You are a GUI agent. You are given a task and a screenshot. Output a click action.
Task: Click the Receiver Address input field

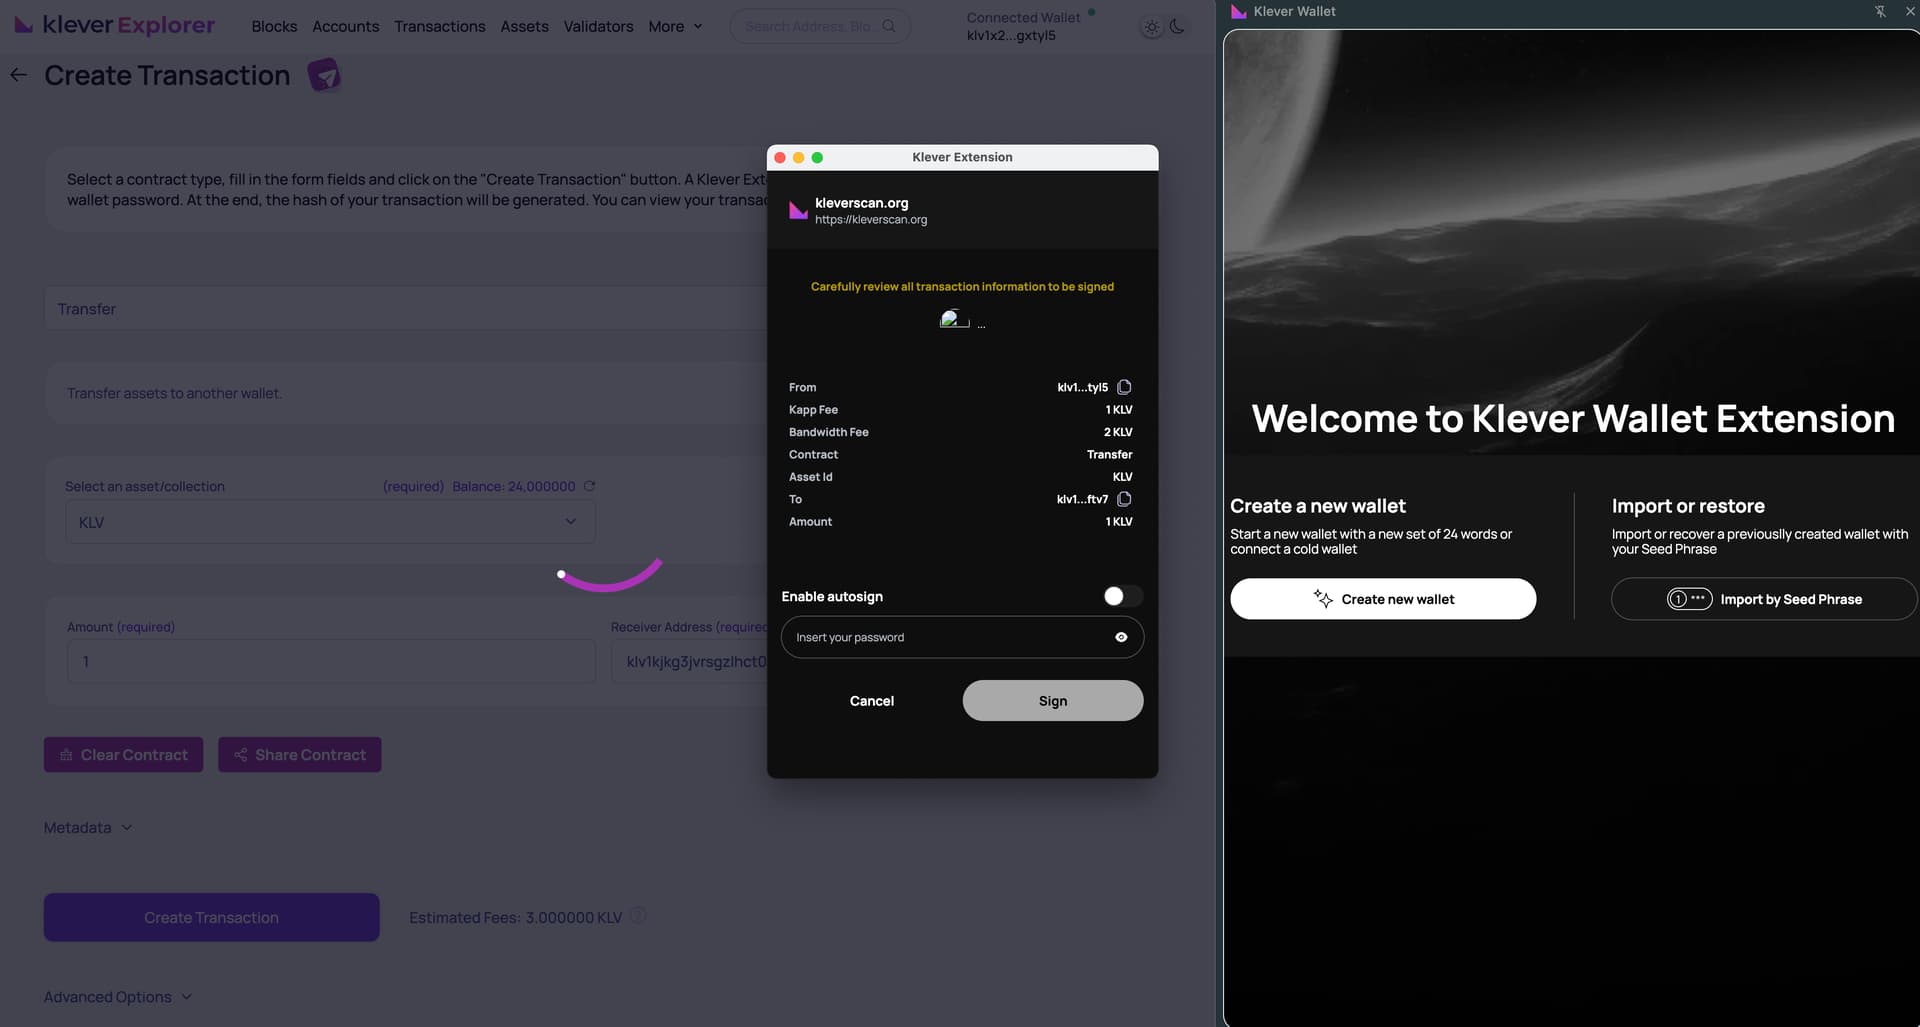(x=689, y=661)
